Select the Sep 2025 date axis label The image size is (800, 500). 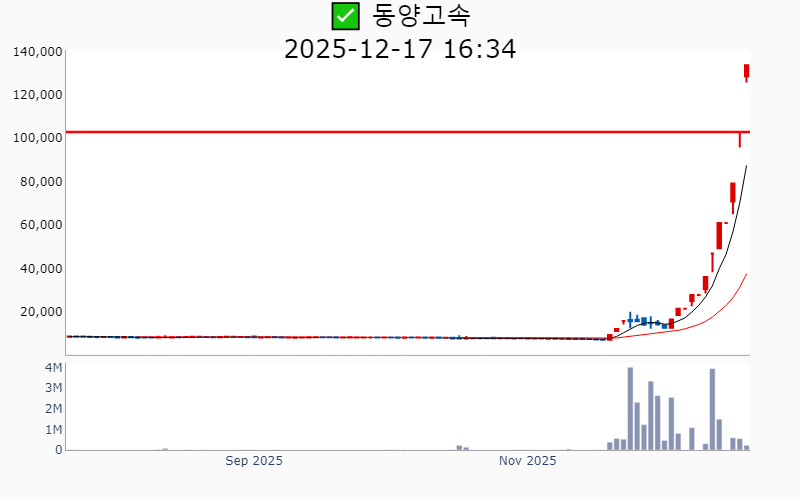[x=254, y=461]
